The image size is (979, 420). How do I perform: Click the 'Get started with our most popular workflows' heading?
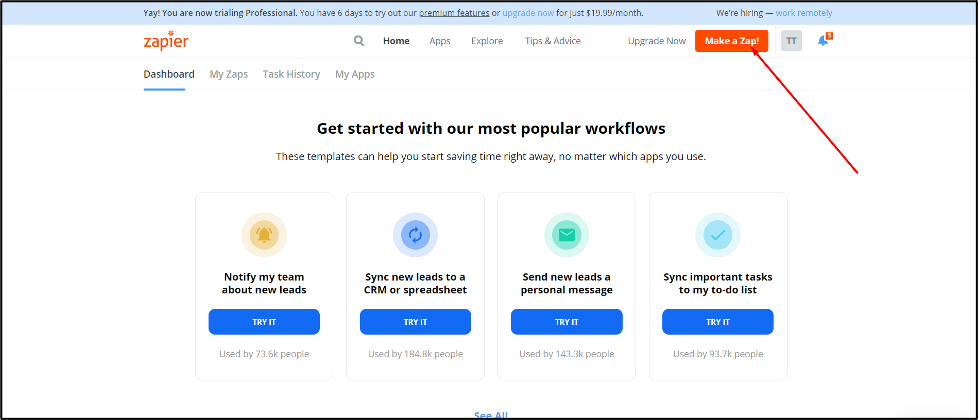[x=491, y=129]
